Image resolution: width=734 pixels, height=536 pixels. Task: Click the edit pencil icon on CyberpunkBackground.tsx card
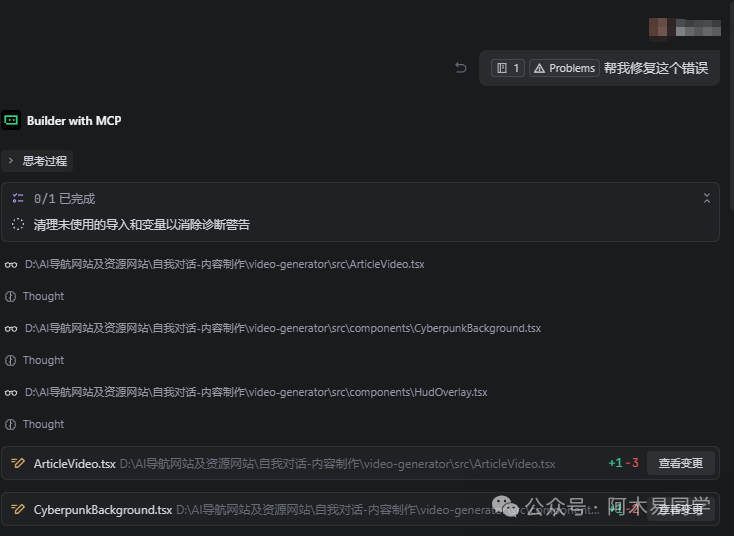click(x=18, y=509)
